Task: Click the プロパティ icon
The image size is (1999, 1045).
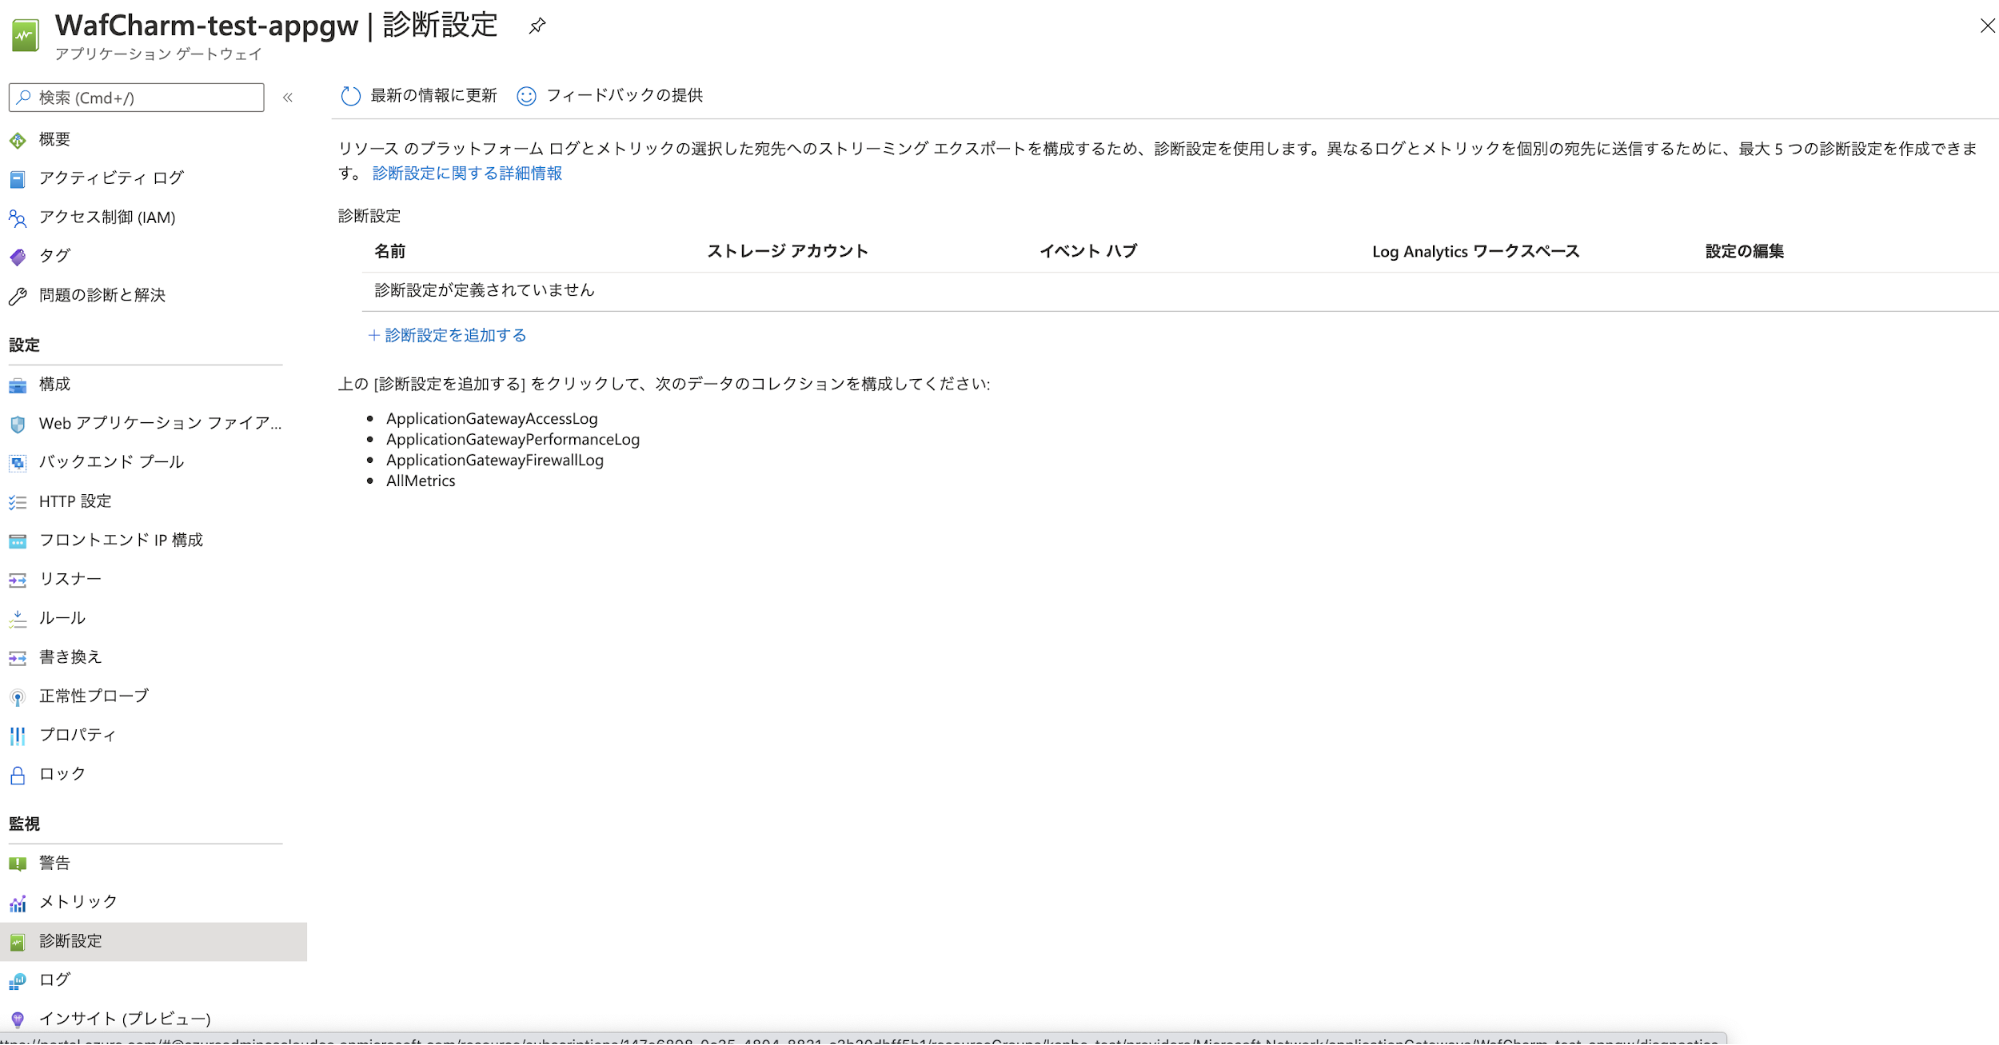Action: tap(18, 736)
